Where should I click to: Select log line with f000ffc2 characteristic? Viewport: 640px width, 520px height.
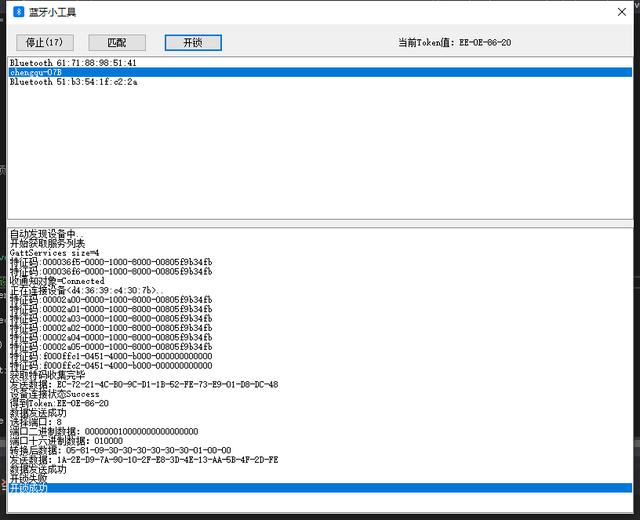(320, 365)
